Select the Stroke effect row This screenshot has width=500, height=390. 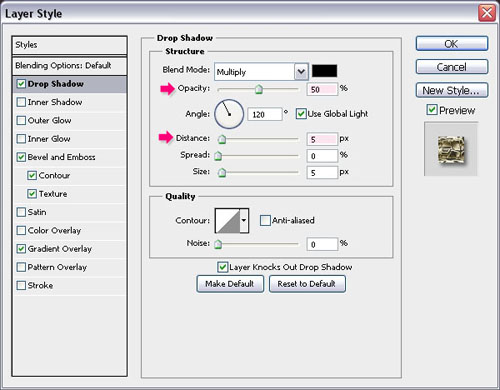(x=70, y=285)
